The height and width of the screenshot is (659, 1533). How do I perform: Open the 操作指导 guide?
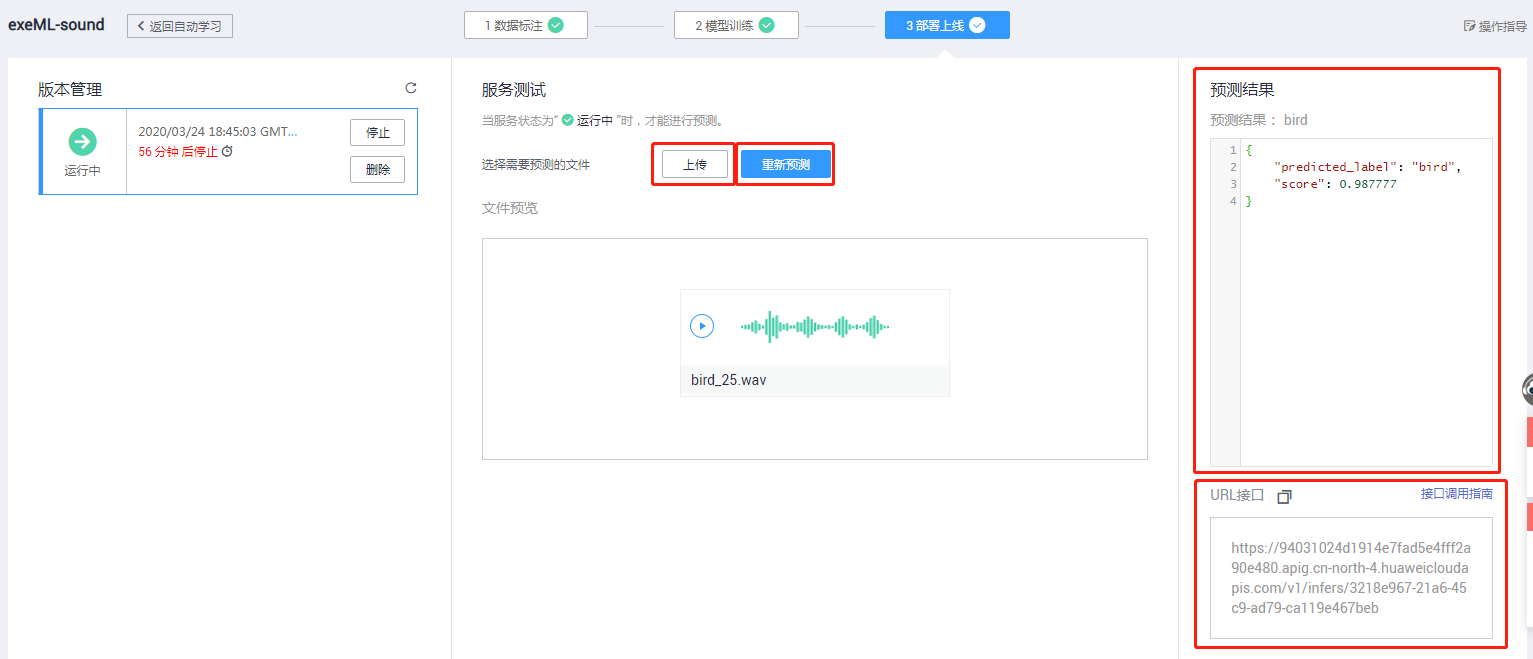(x=1496, y=25)
